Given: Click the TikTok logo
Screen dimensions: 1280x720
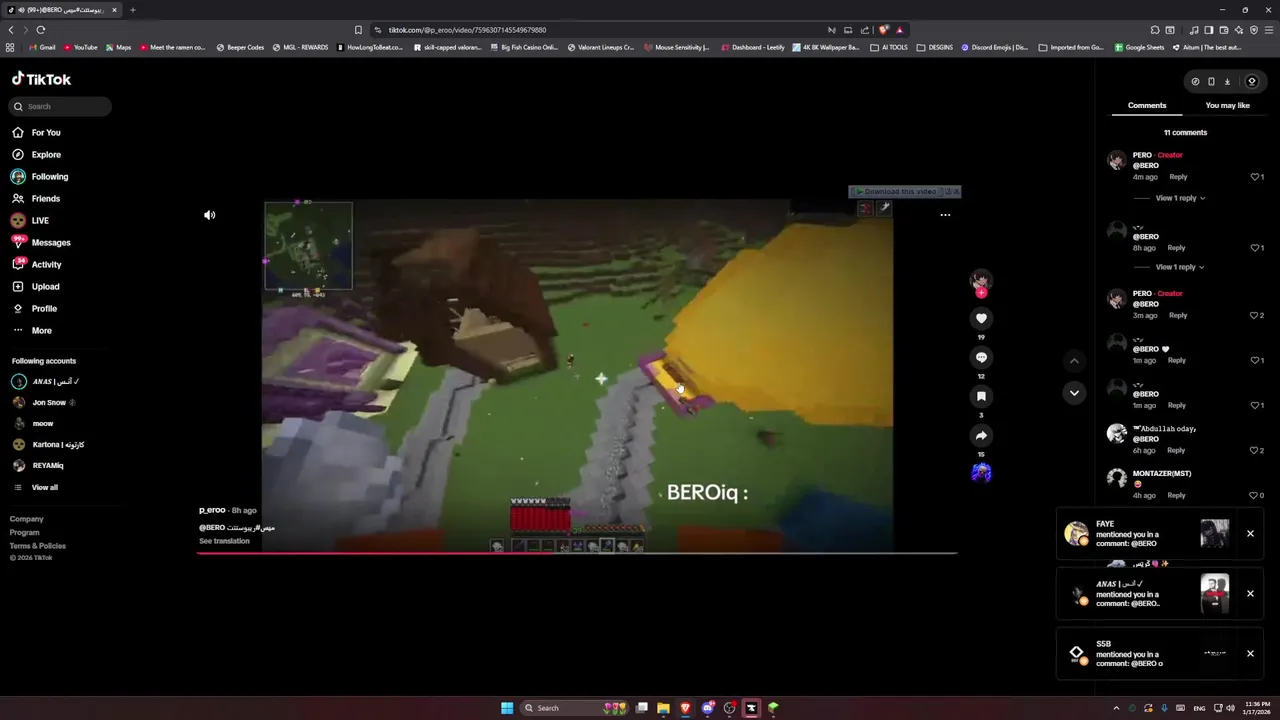Looking at the screenshot, I should [41, 79].
